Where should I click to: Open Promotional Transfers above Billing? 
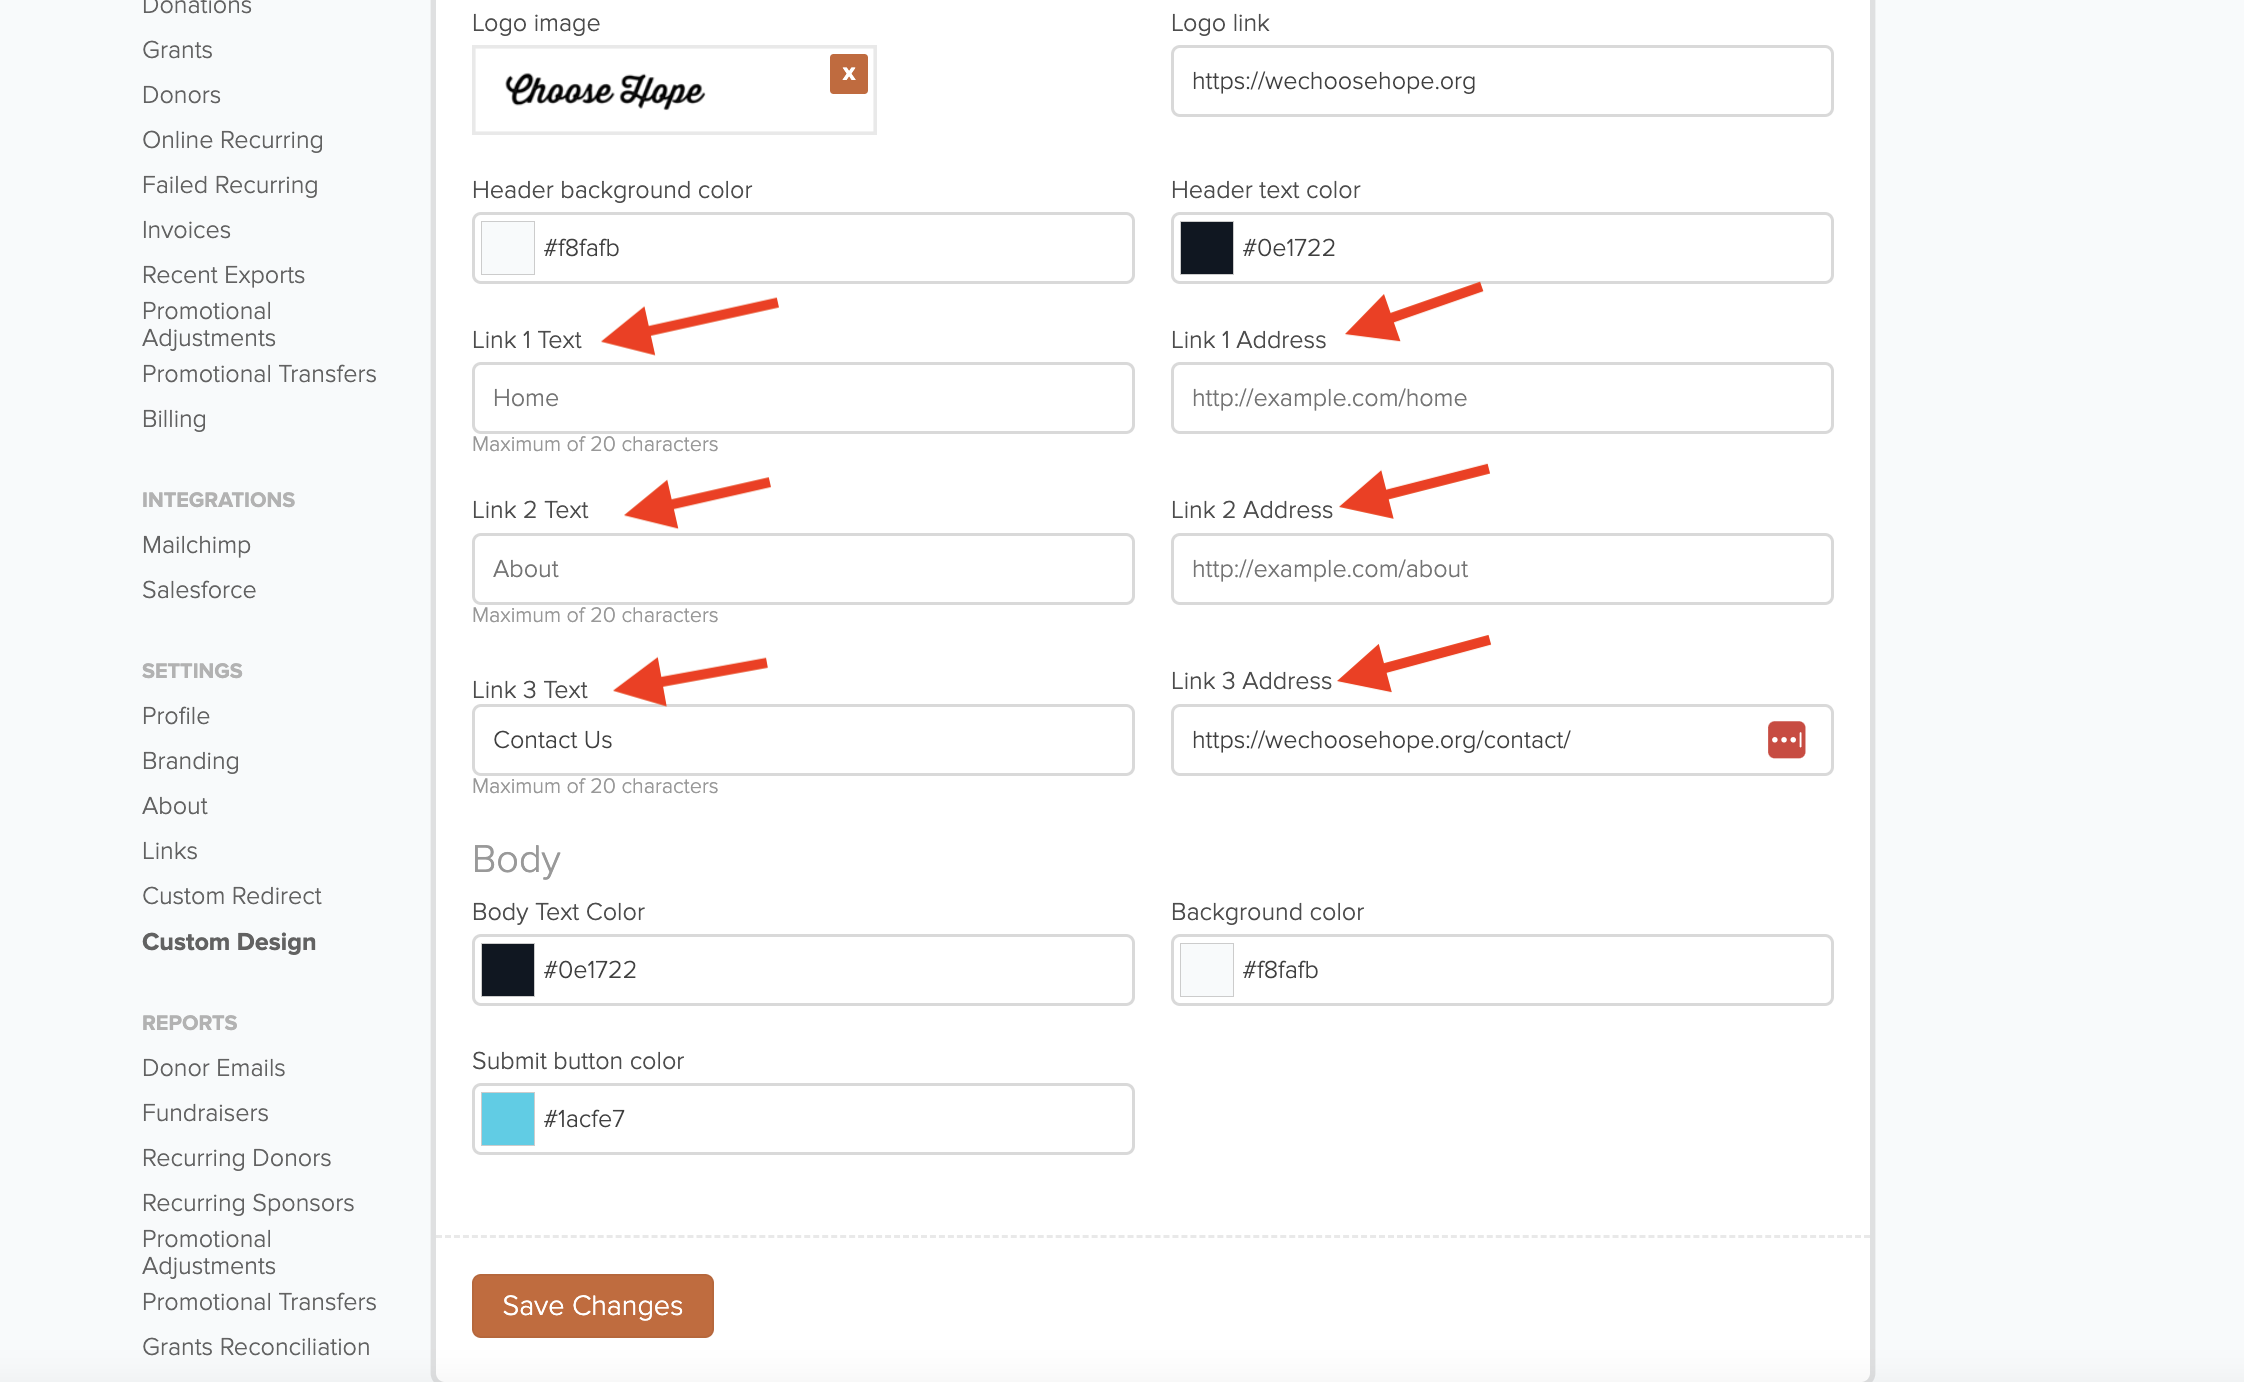[x=259, y=374]
